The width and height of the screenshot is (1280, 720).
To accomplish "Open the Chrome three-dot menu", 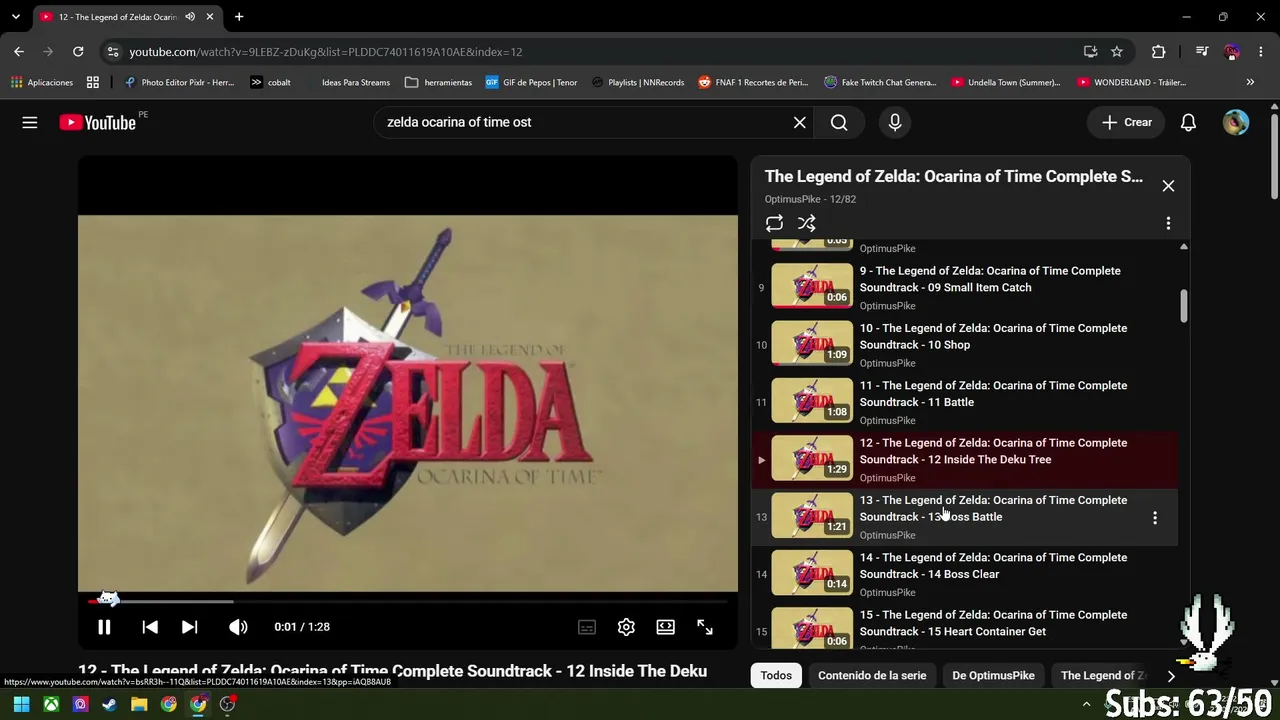I will (1262, 52).
